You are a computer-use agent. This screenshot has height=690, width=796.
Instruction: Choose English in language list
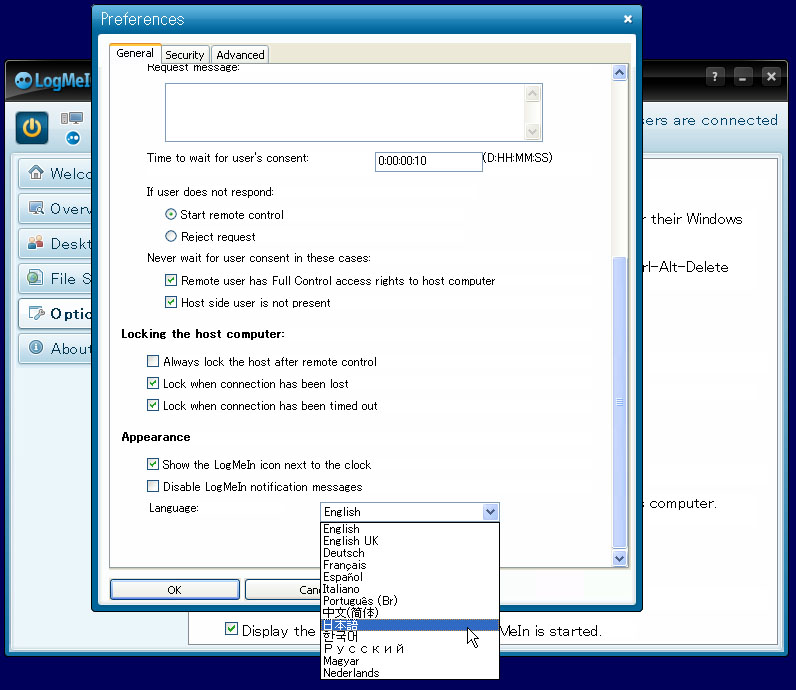pyautogui.click(x=410, y=529)
